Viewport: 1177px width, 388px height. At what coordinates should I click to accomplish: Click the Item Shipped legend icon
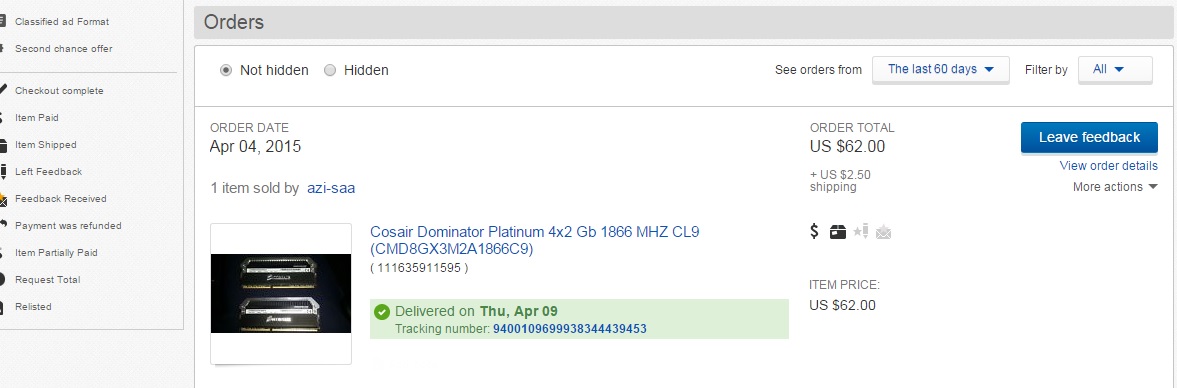pos(3,145)
